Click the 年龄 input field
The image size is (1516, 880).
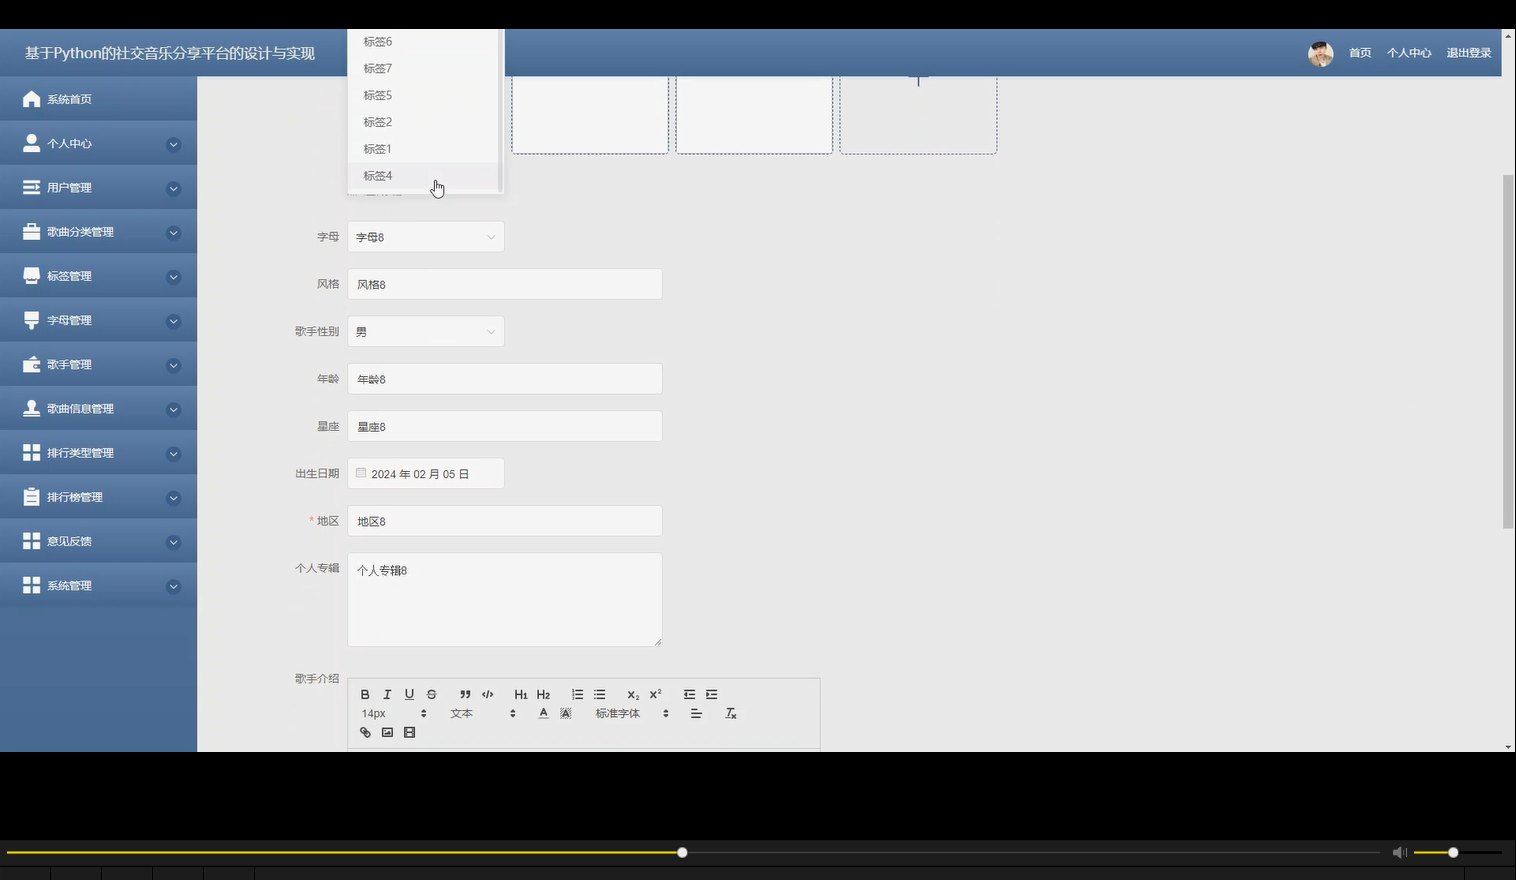[x=504, y=379]
